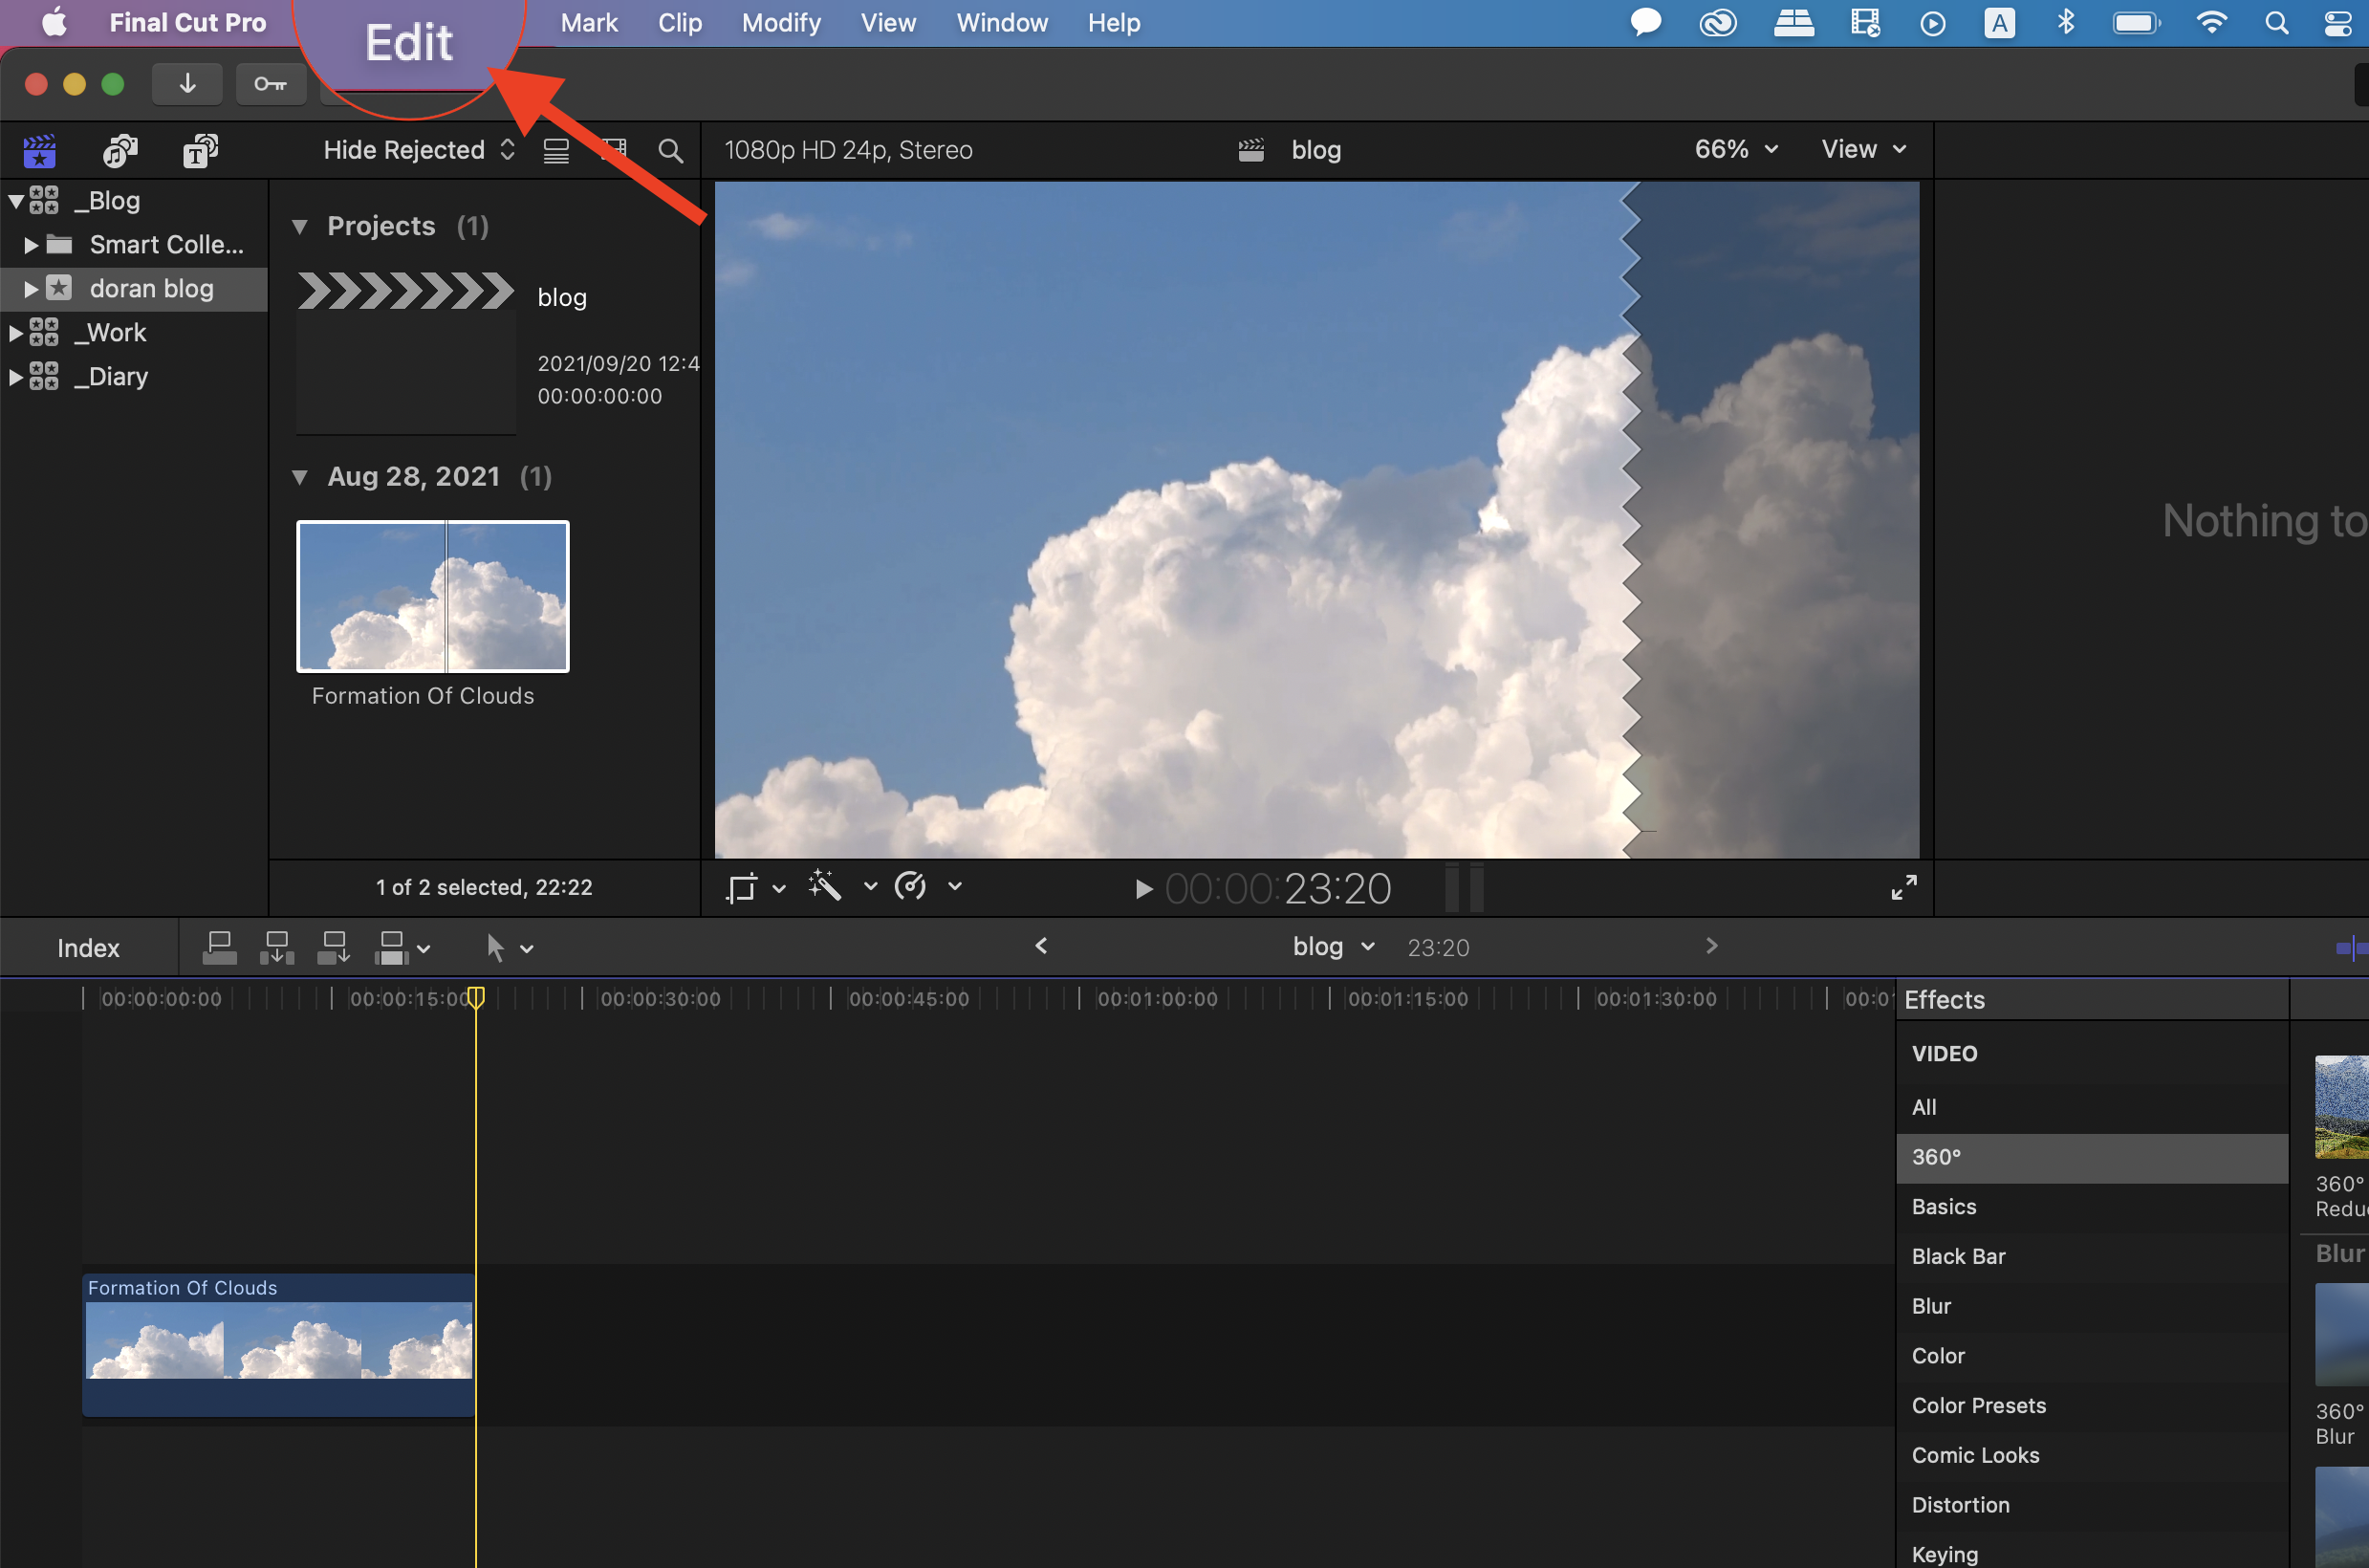
Task: Open the Hide Rejected filter dropdown
Action: (x=418, y=150)
